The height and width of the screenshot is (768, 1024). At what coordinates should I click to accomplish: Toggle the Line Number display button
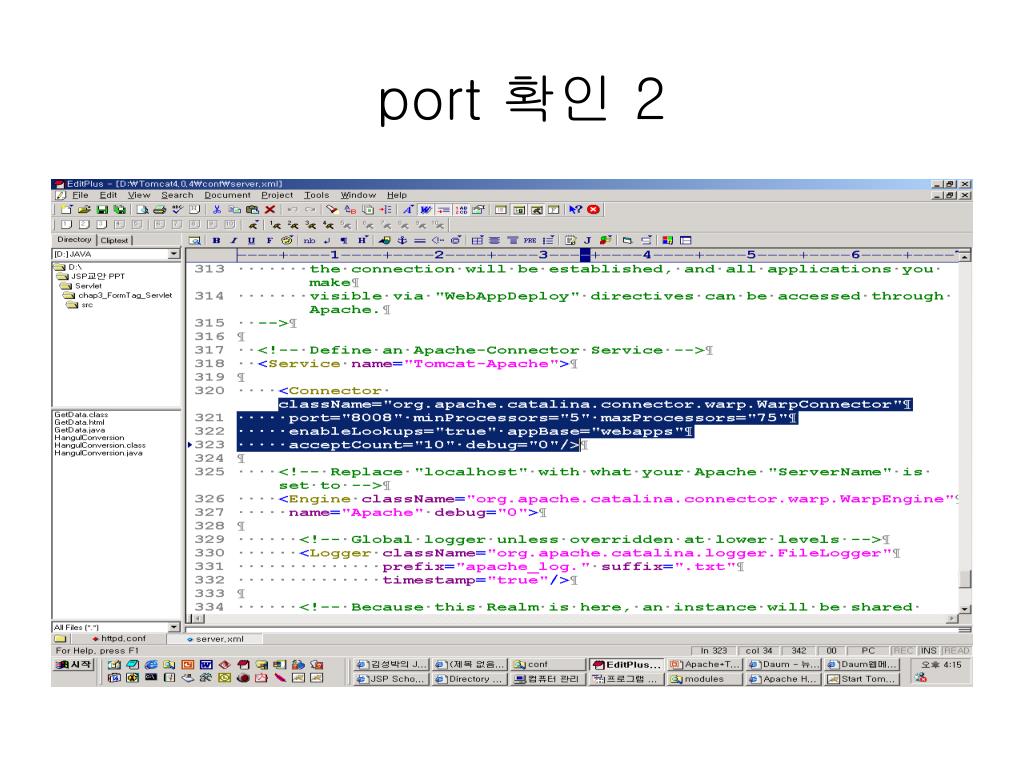click(461, 210)
